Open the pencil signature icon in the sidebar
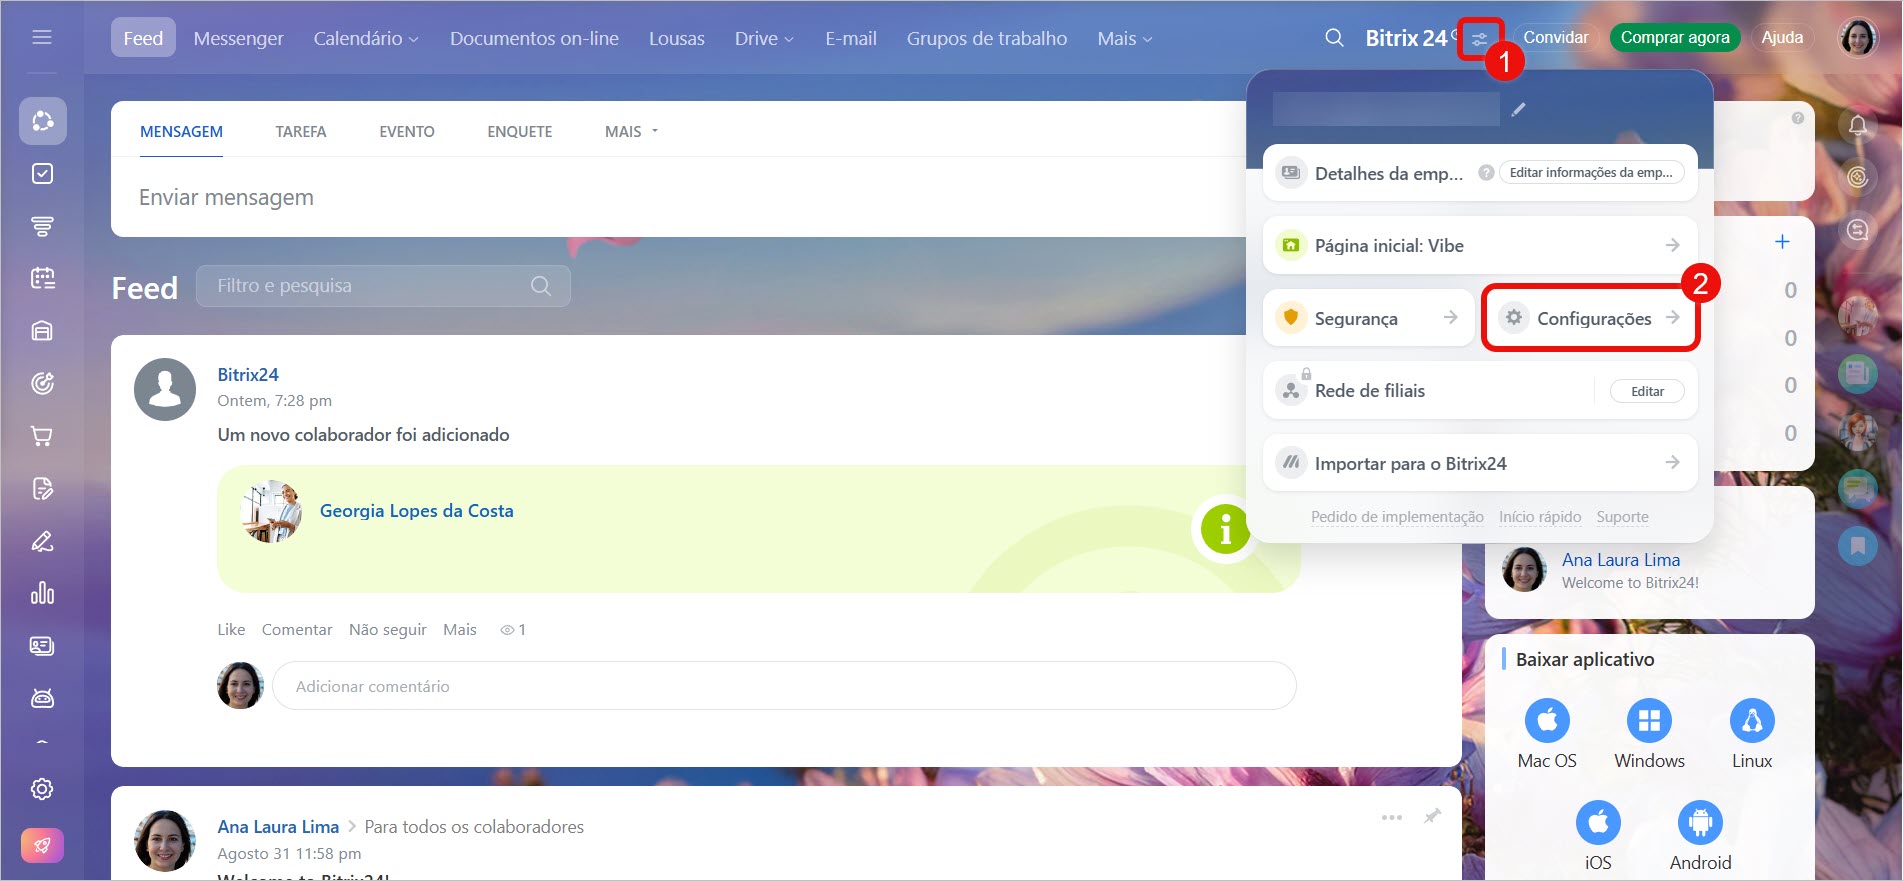 pyautogui.click(x=42, y=541)
